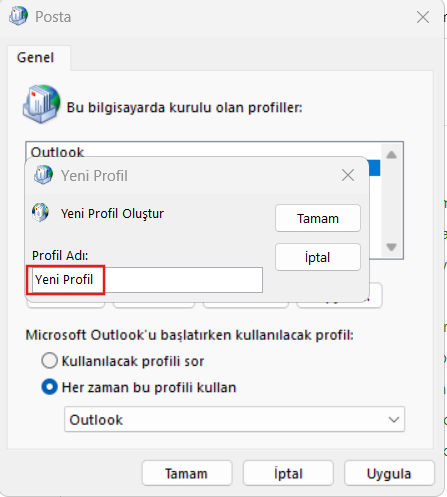Screen dimensions: 447x497
Task: Click the profile list scroll down arrow
Action: coord(391,247)
